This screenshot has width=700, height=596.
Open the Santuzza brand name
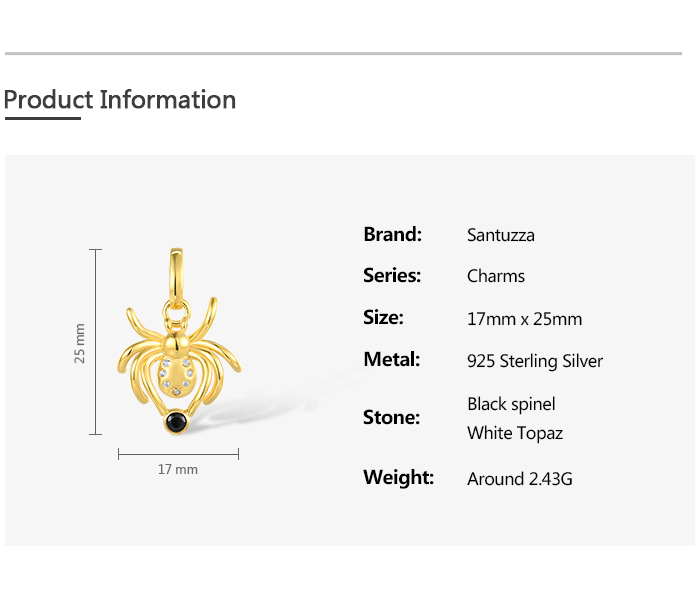pyautogui.click(x=501, y=236)
